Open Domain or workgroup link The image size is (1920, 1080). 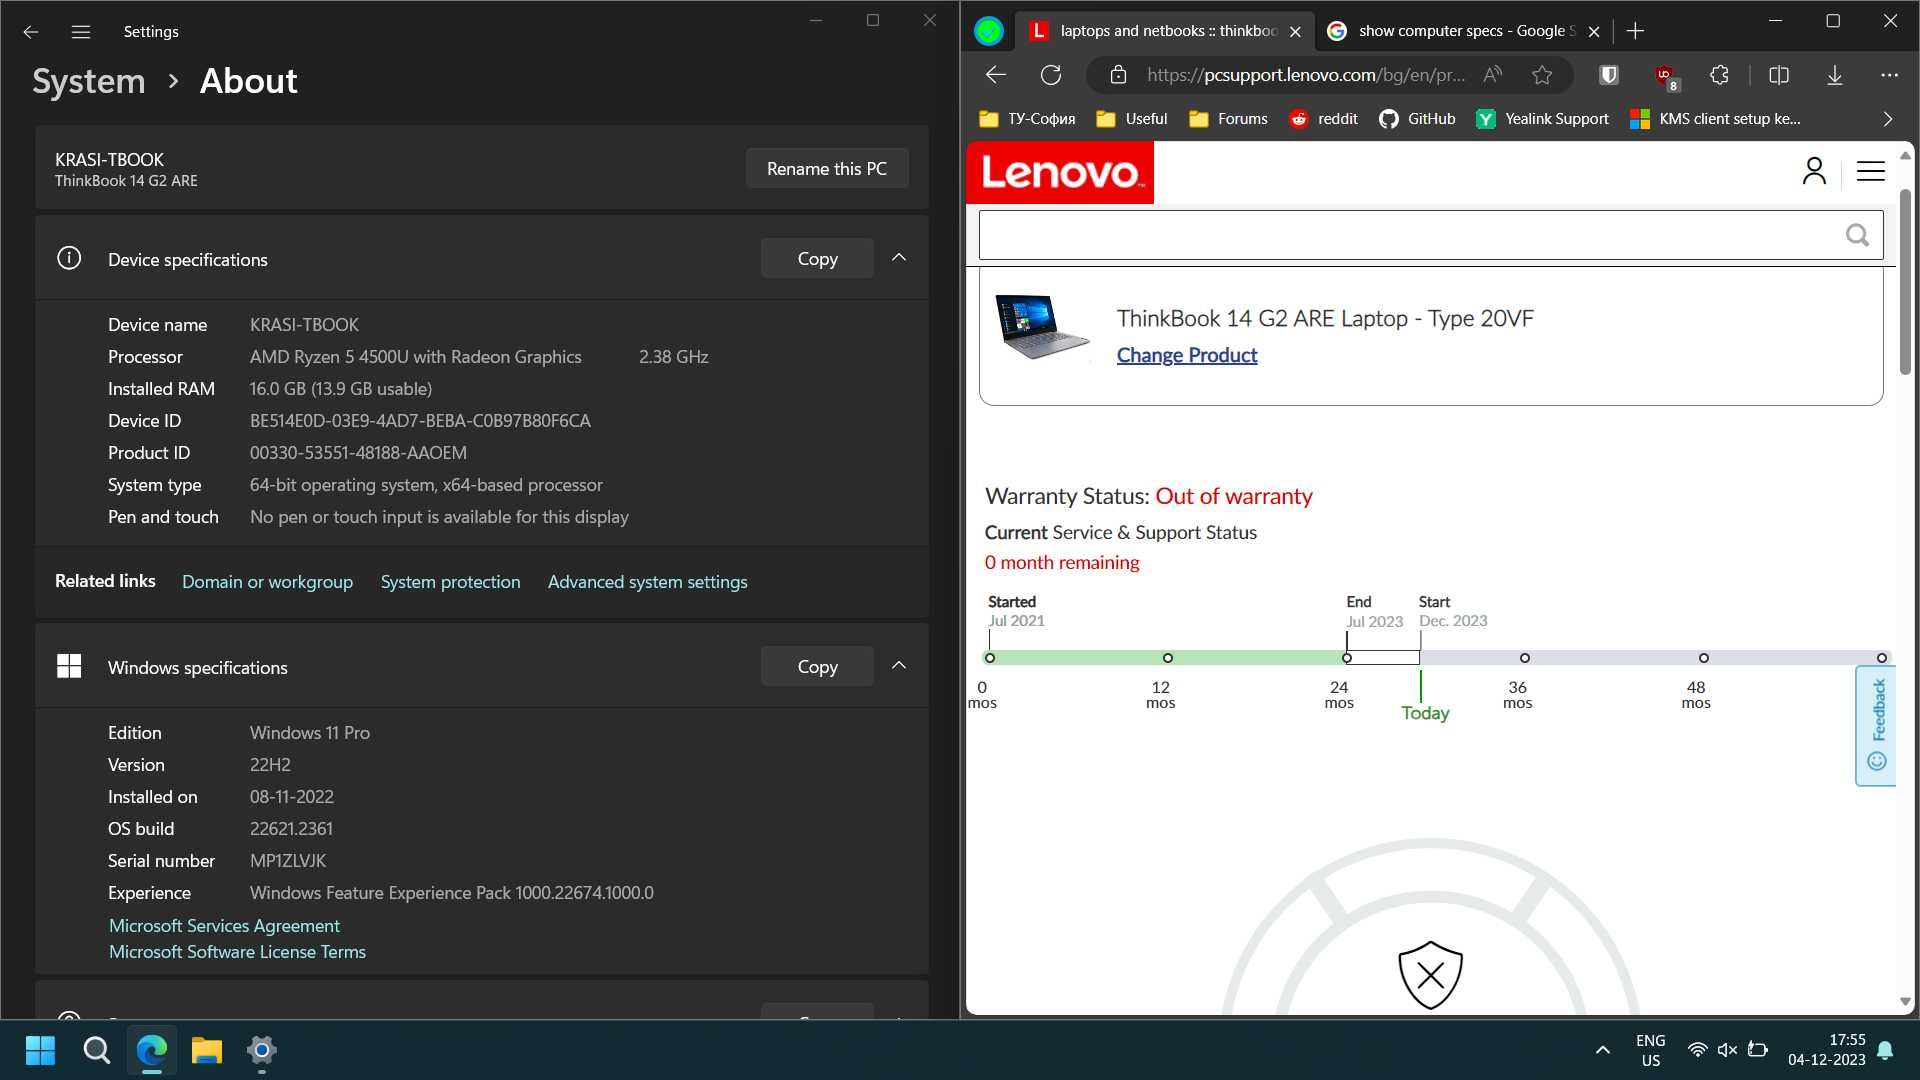(267, 581)
